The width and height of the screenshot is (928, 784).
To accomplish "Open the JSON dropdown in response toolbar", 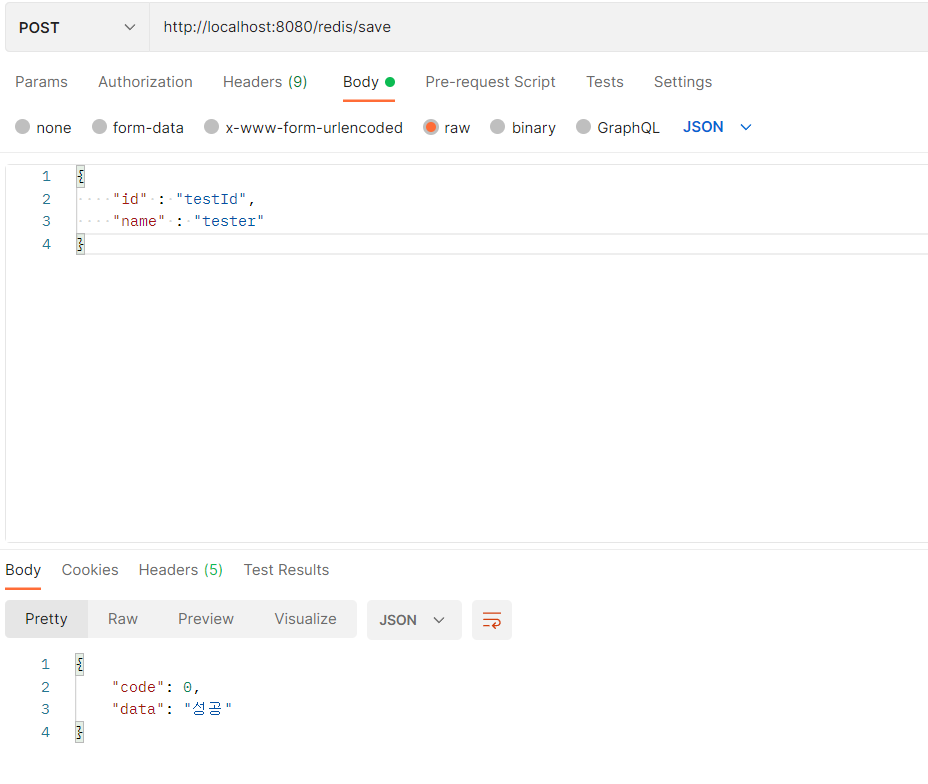I will pyautogui.click(x=413, y=619).
